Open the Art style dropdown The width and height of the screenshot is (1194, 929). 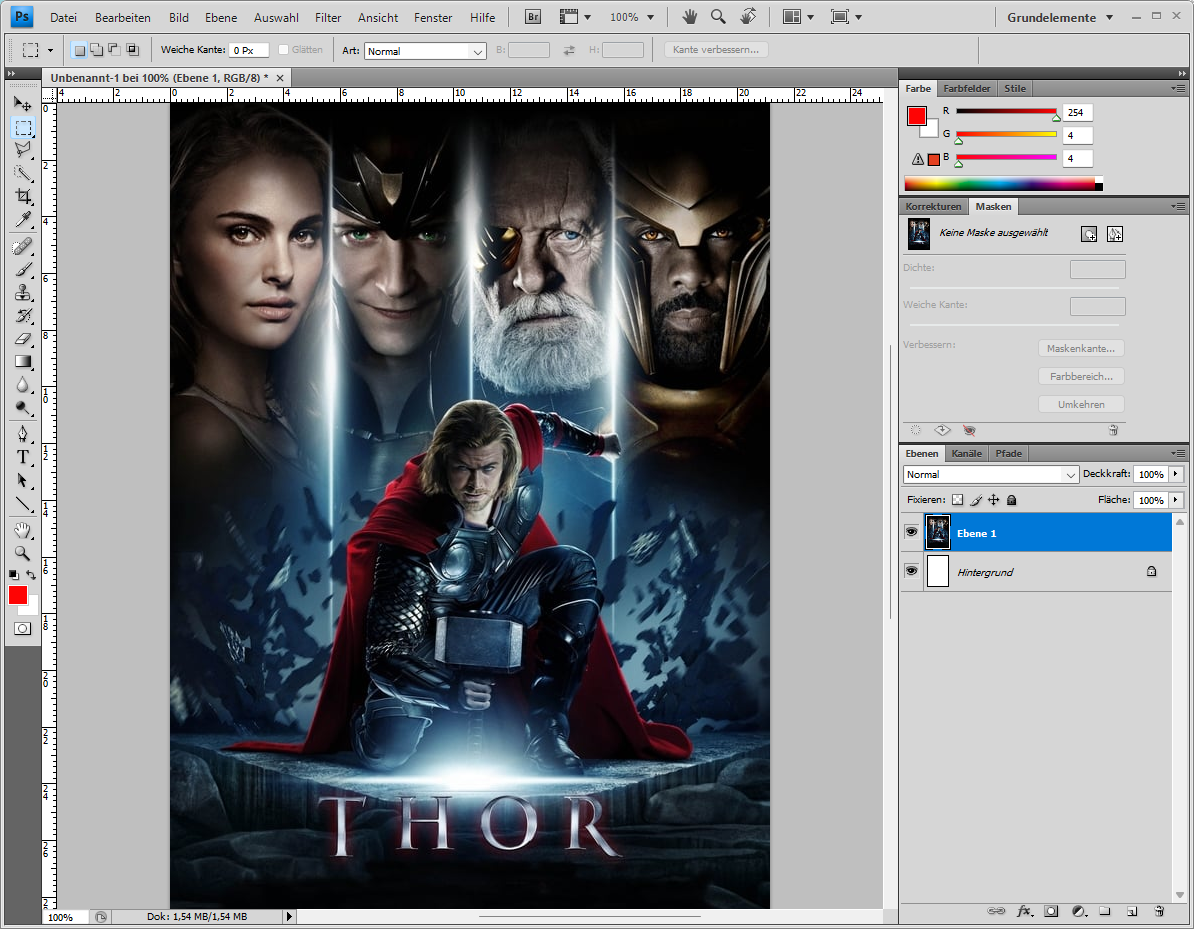[x=425, y=51]
